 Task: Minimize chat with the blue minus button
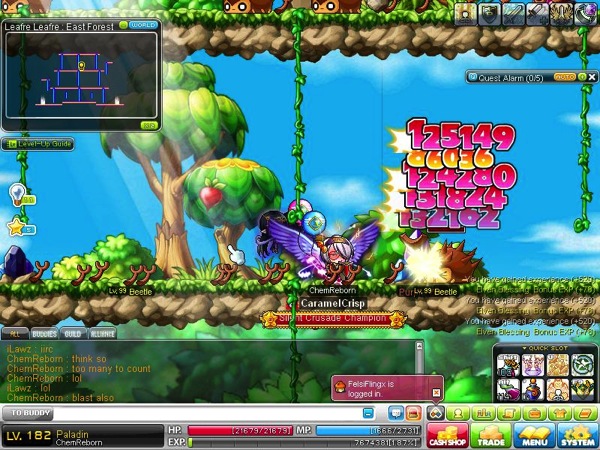click(x=368, y=413)
